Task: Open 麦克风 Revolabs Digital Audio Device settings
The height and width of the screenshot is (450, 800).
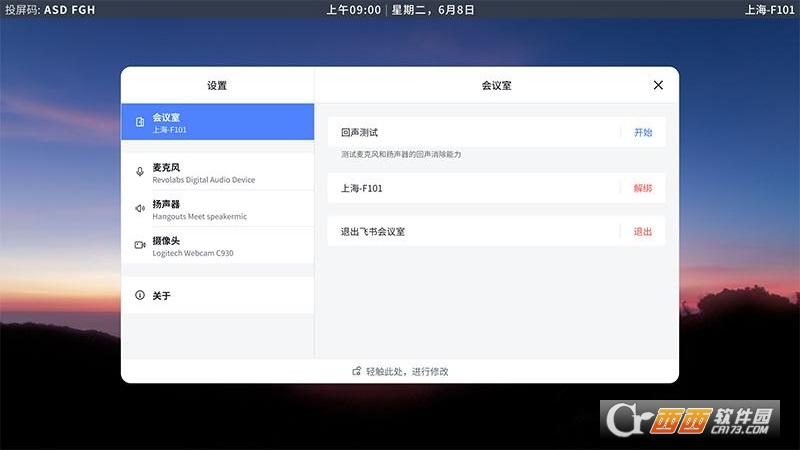Action: pyautogui.click(x=218, y=173)
